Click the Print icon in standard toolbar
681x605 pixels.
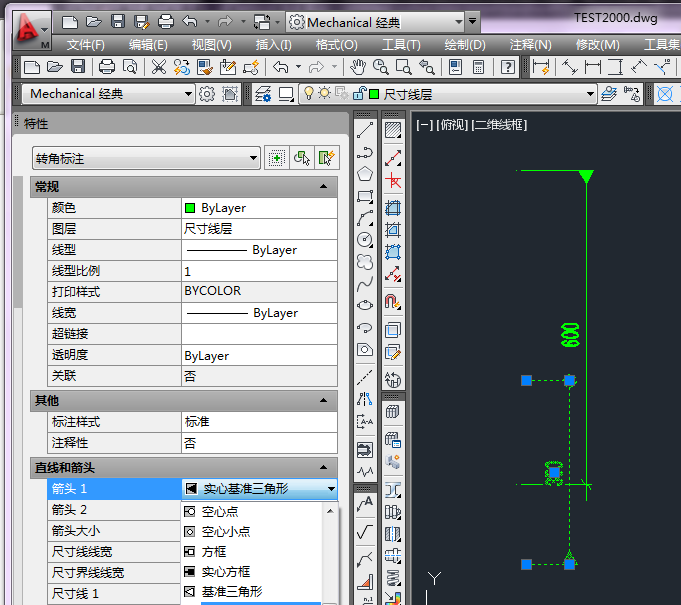point(106,67)
